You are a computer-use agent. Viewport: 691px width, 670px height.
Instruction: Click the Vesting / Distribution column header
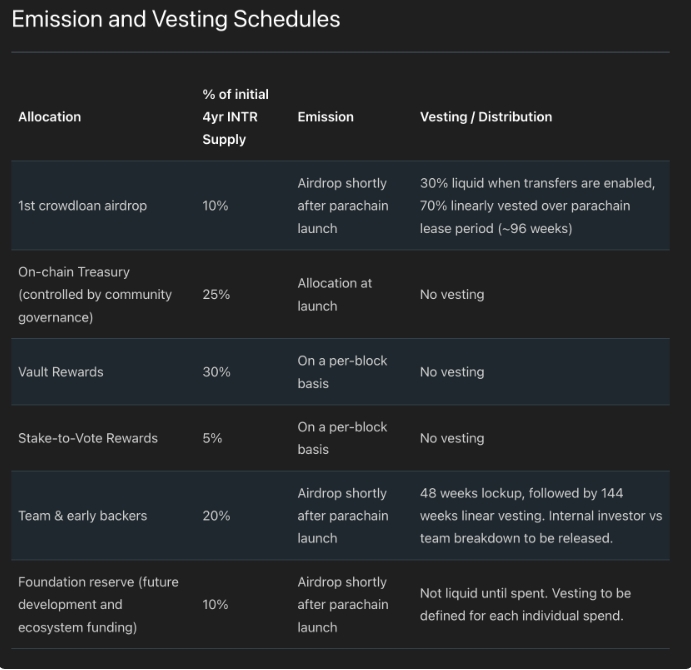tap(486, 117)
